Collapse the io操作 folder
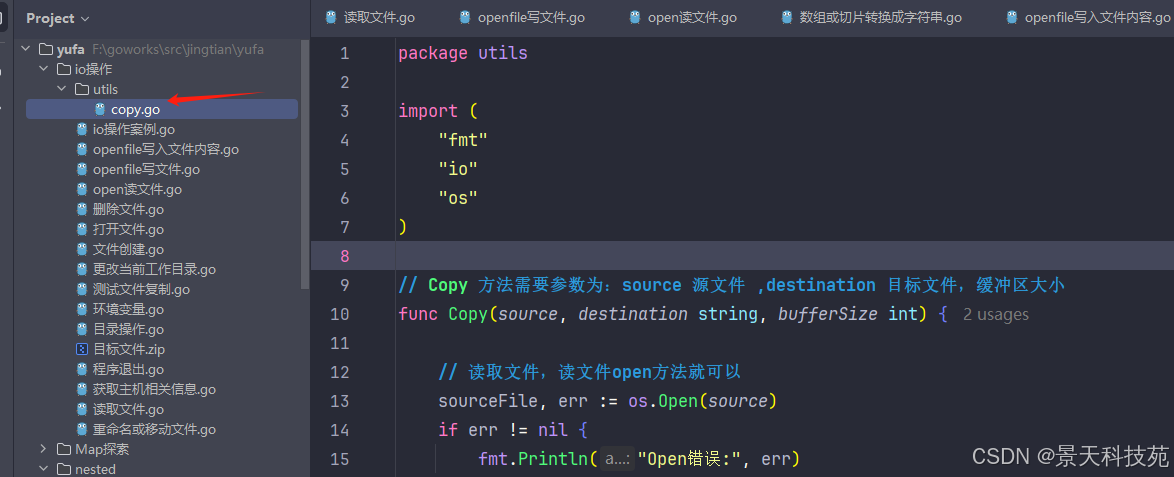Viewport: 1174px width, 477px height. tap(43, 70)
